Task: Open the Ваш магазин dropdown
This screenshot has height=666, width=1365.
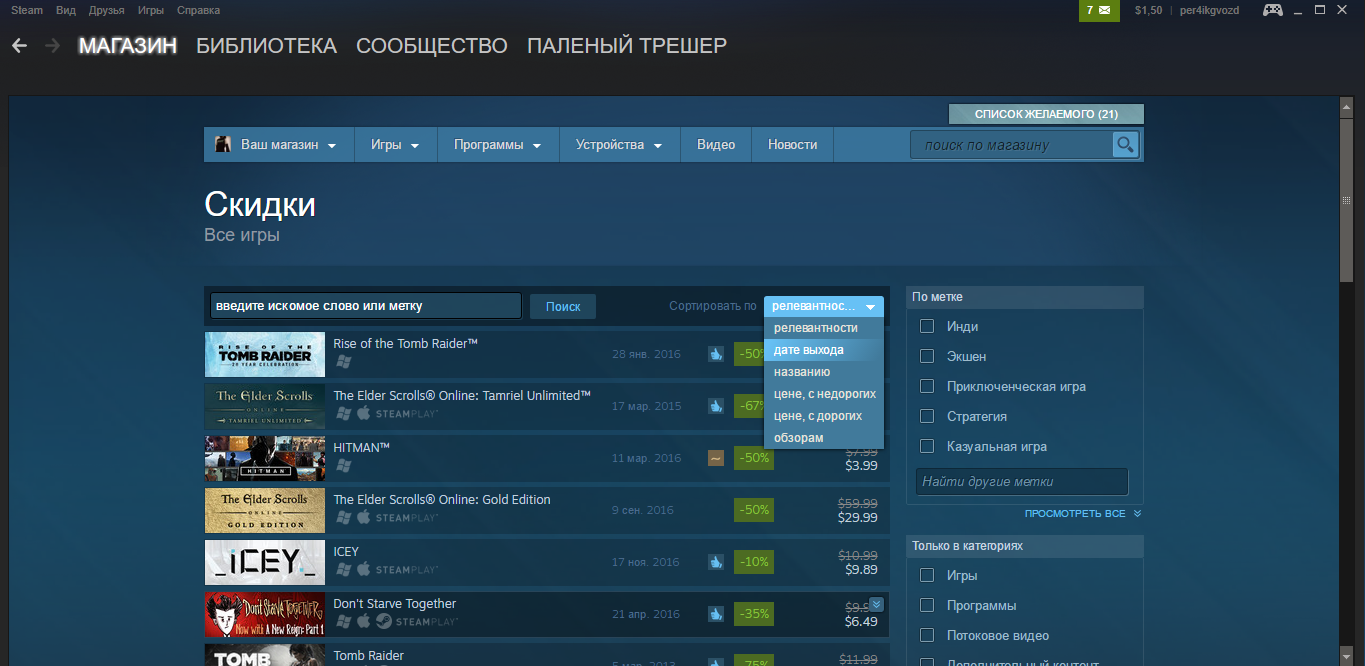Action: pos(278,145)
